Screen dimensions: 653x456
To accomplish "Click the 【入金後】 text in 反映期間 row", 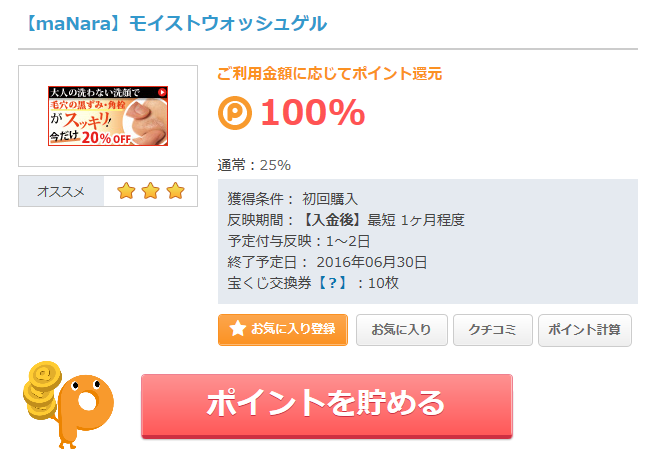I will pos(331,220).
